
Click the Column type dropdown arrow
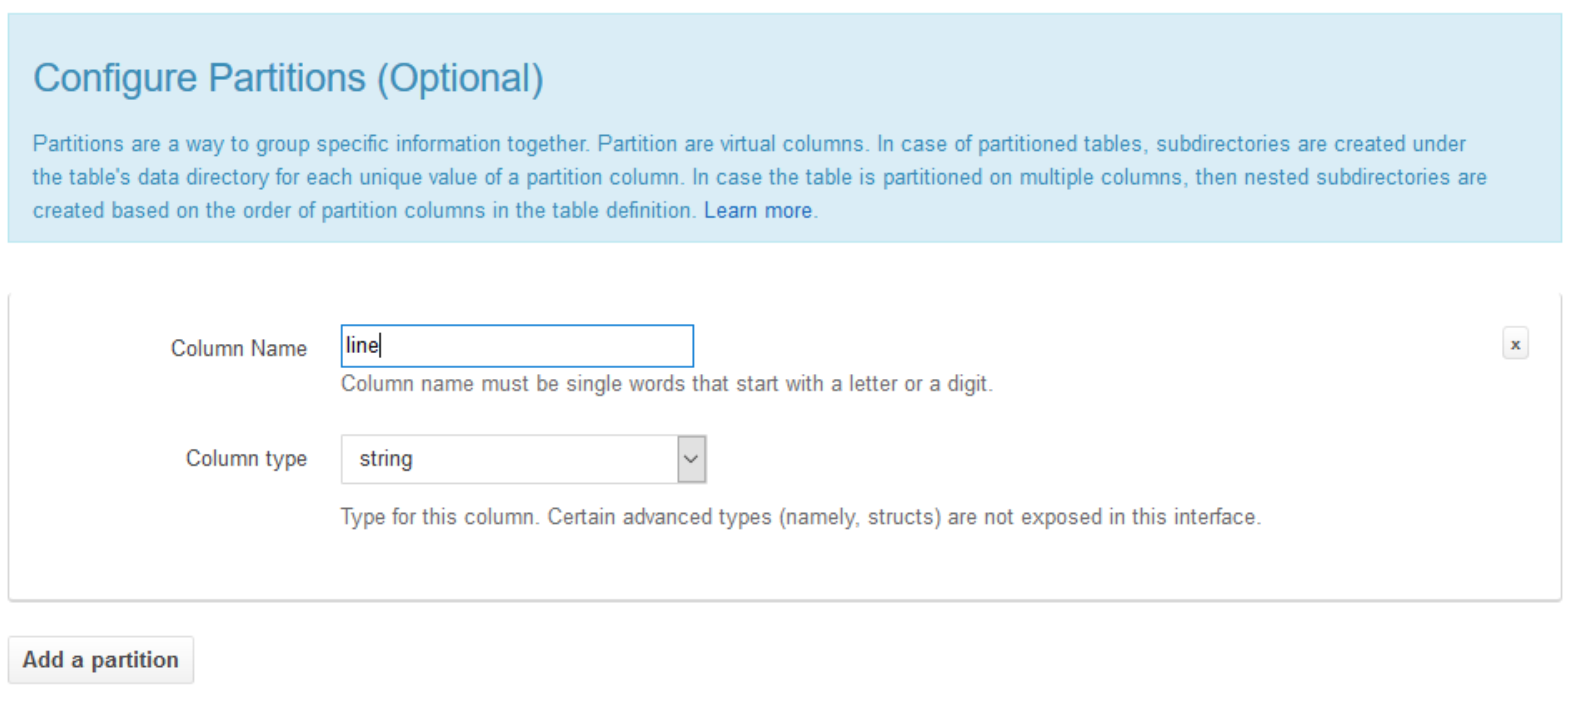point(691,459)
